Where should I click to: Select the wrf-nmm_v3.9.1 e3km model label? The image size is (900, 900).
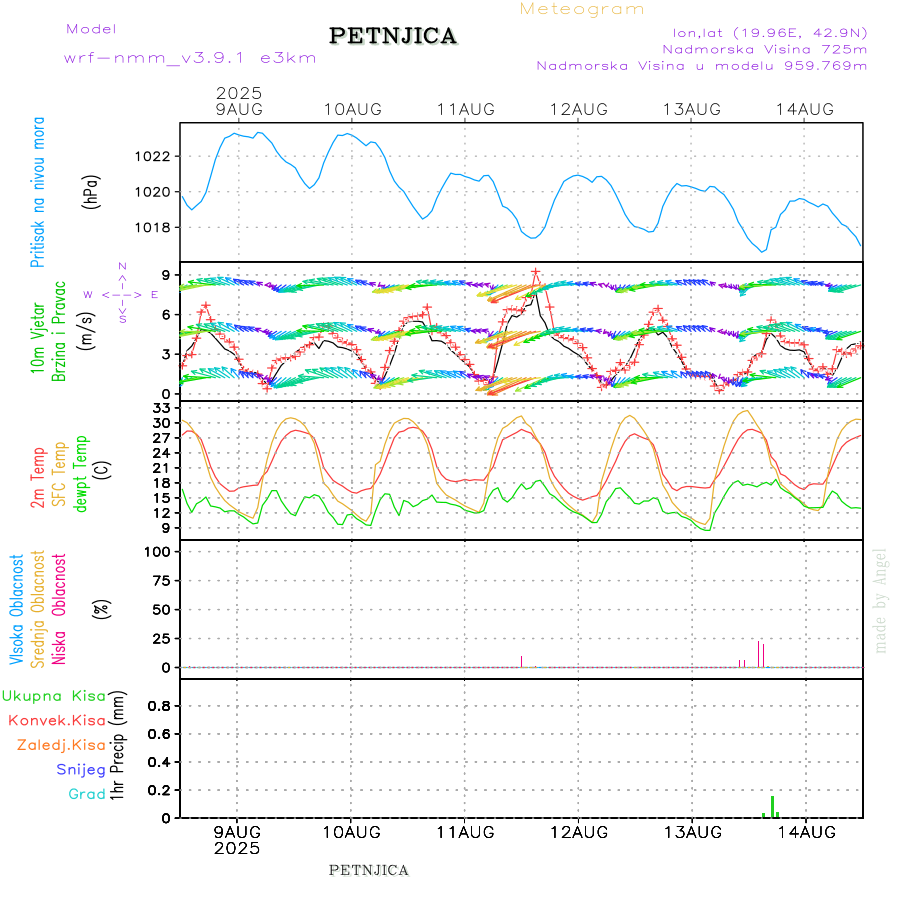tap(190, 58)
